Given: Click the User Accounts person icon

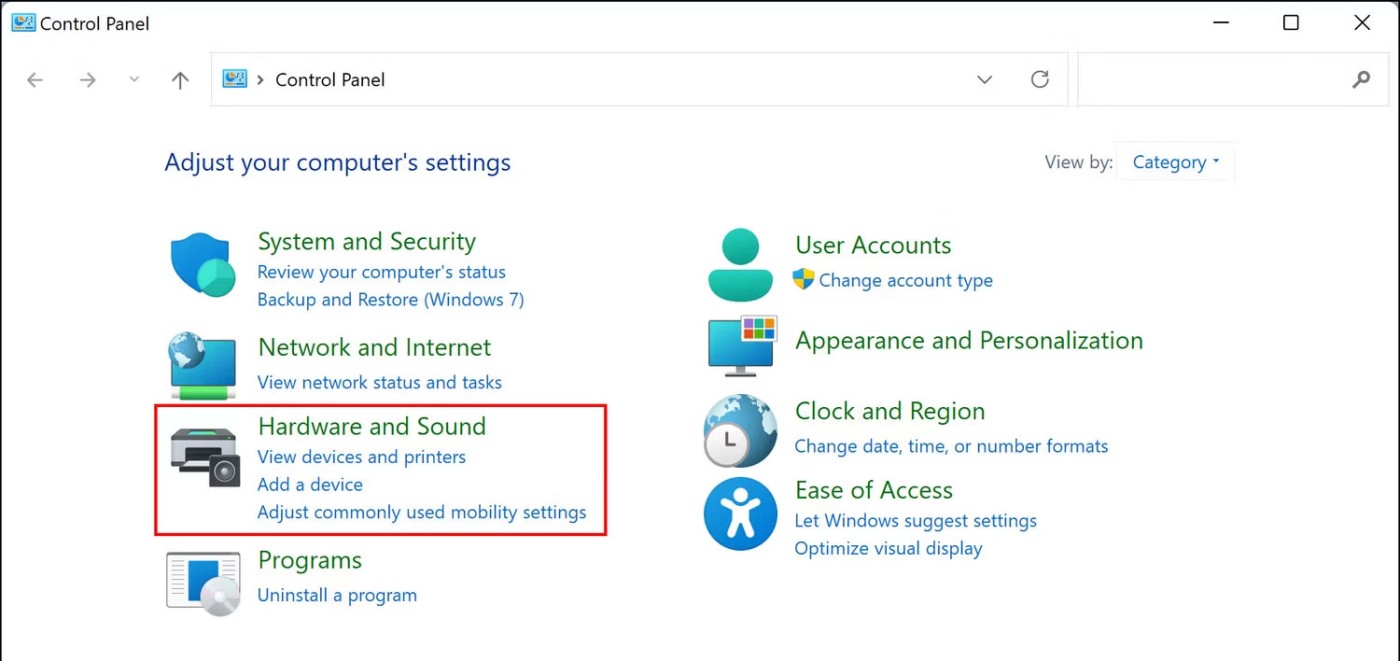Looking at the screenshot, I should tap(740, 265).
